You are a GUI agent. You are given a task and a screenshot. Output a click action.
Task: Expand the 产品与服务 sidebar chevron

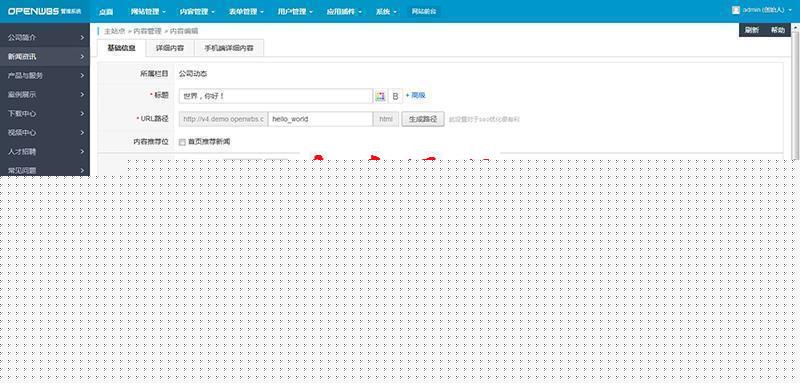pyautogui.click(x=82, y=75)
